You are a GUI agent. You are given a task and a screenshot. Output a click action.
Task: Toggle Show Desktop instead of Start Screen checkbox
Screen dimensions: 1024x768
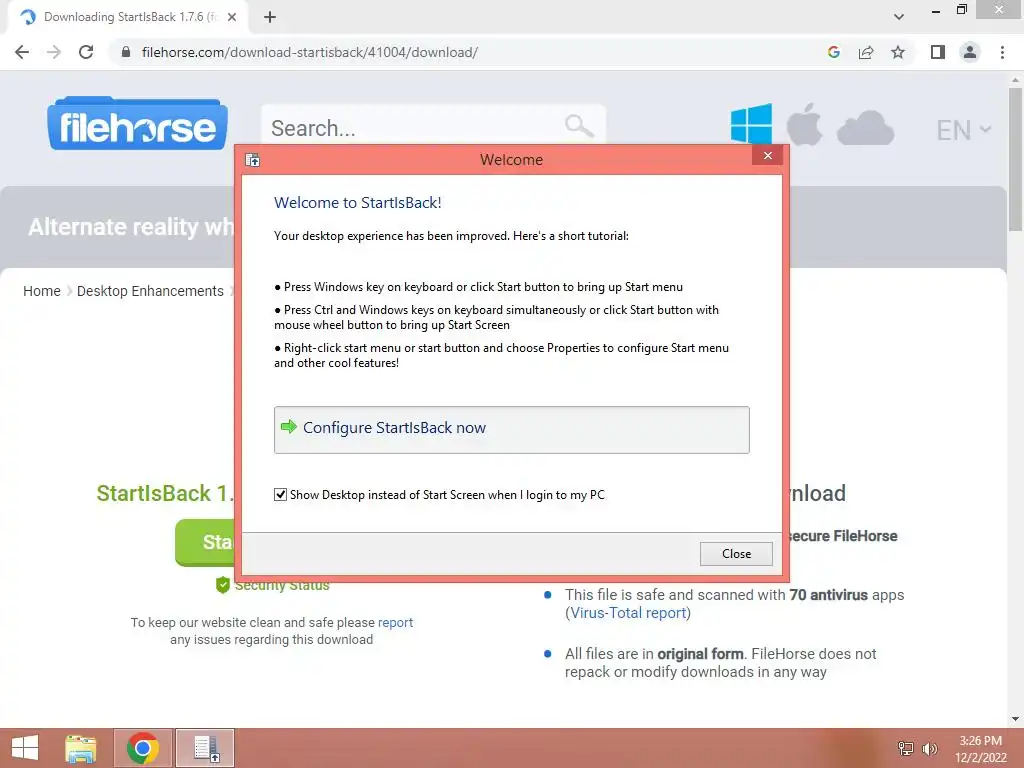tap(280, 494)
